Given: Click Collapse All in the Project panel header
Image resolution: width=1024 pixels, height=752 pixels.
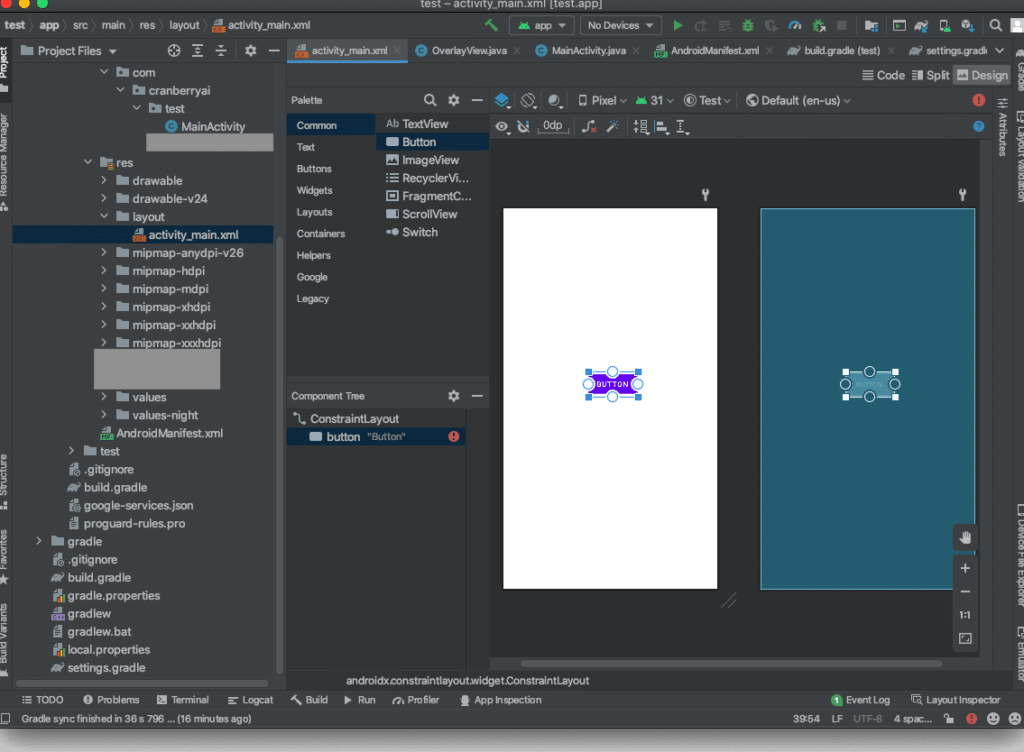Looking at the screenshot, I should click(221, 51).
